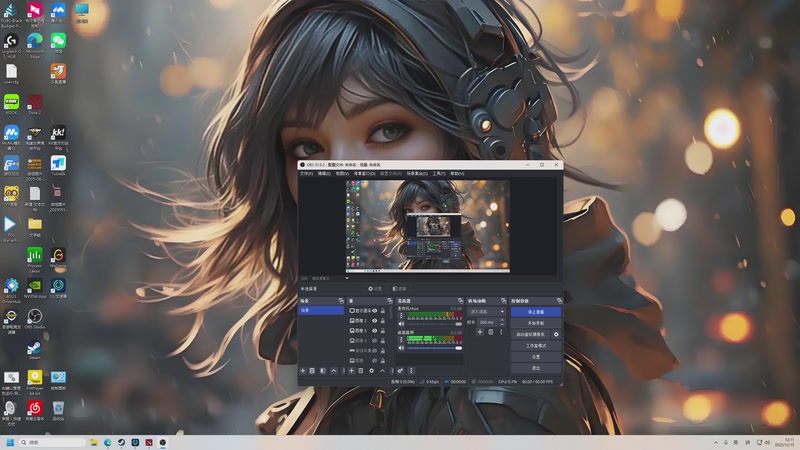The image size is (800, 450).
Task: Open transition properties three-dot icon
Action: [x=501, y=332]
